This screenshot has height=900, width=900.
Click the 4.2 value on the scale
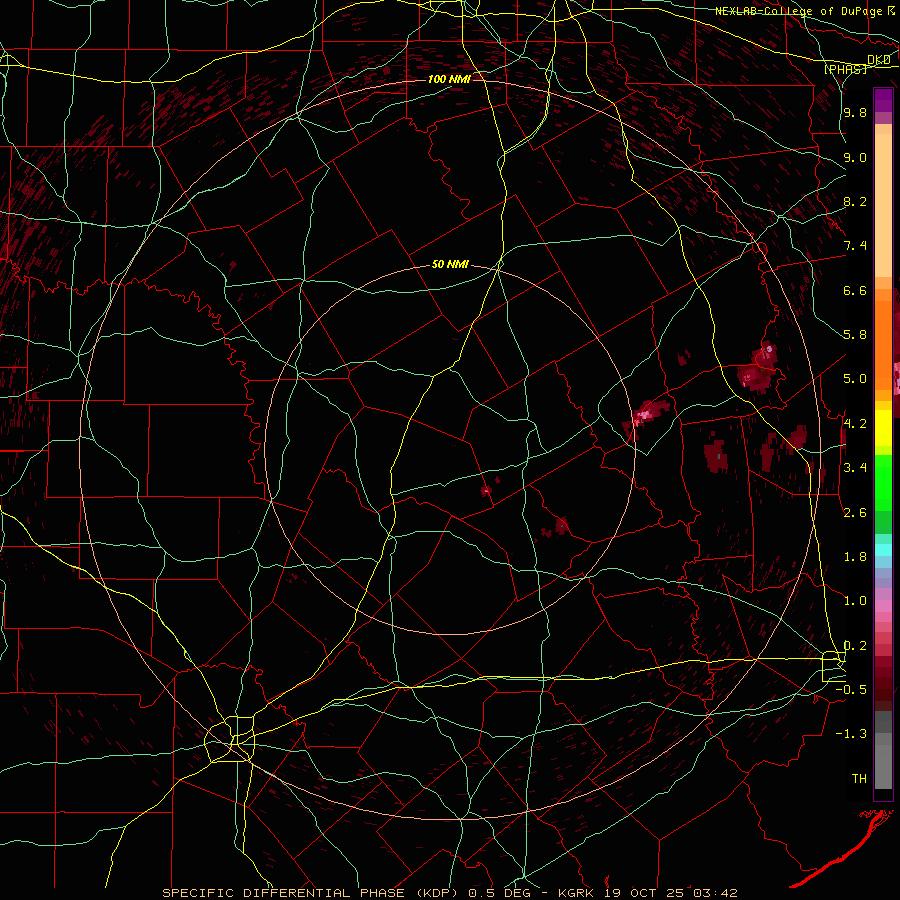[855, 424]
